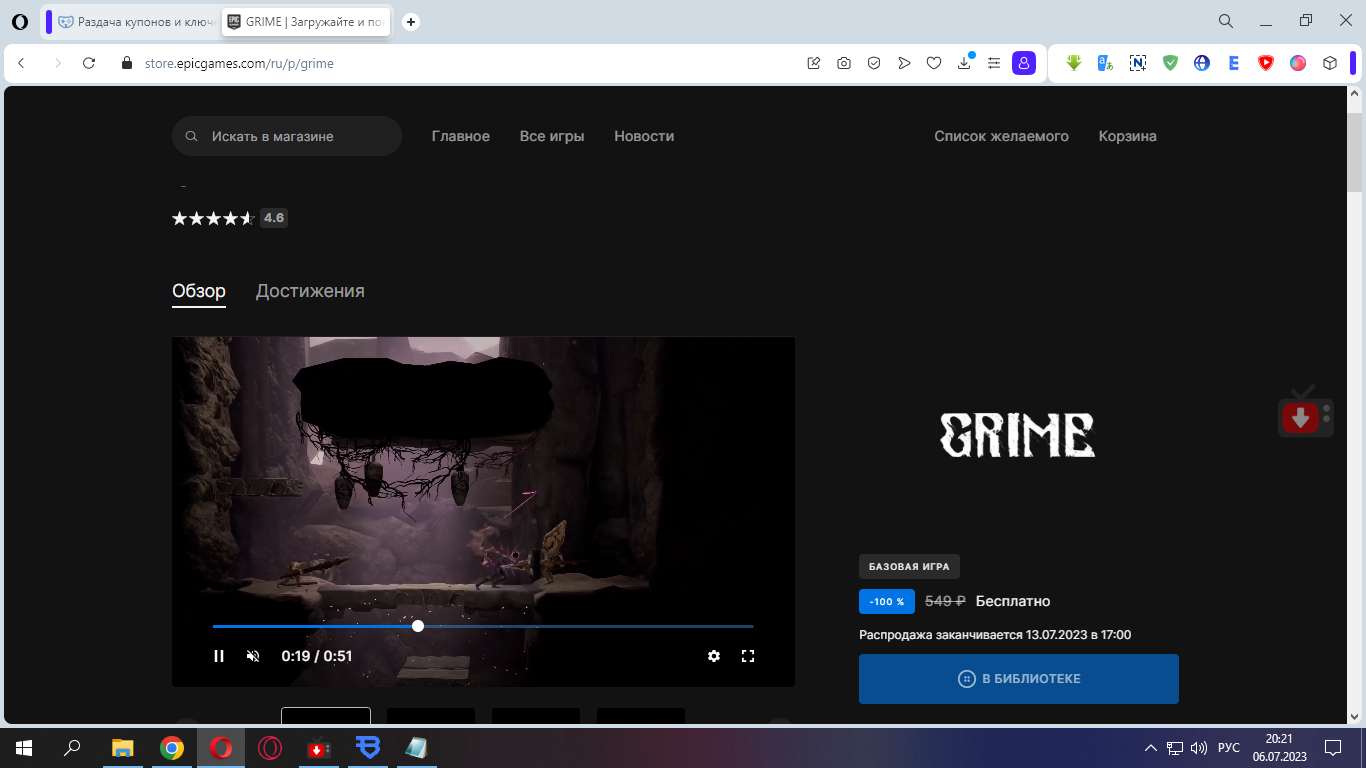
Task: Open the extensions cube icon
Action: tap(1330, 63)
